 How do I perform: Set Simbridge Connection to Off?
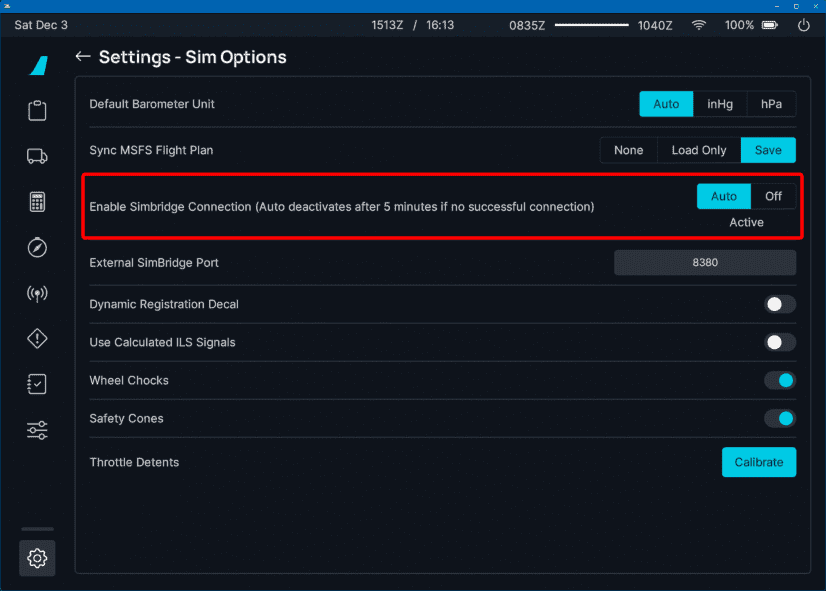[x=773, y=196]
